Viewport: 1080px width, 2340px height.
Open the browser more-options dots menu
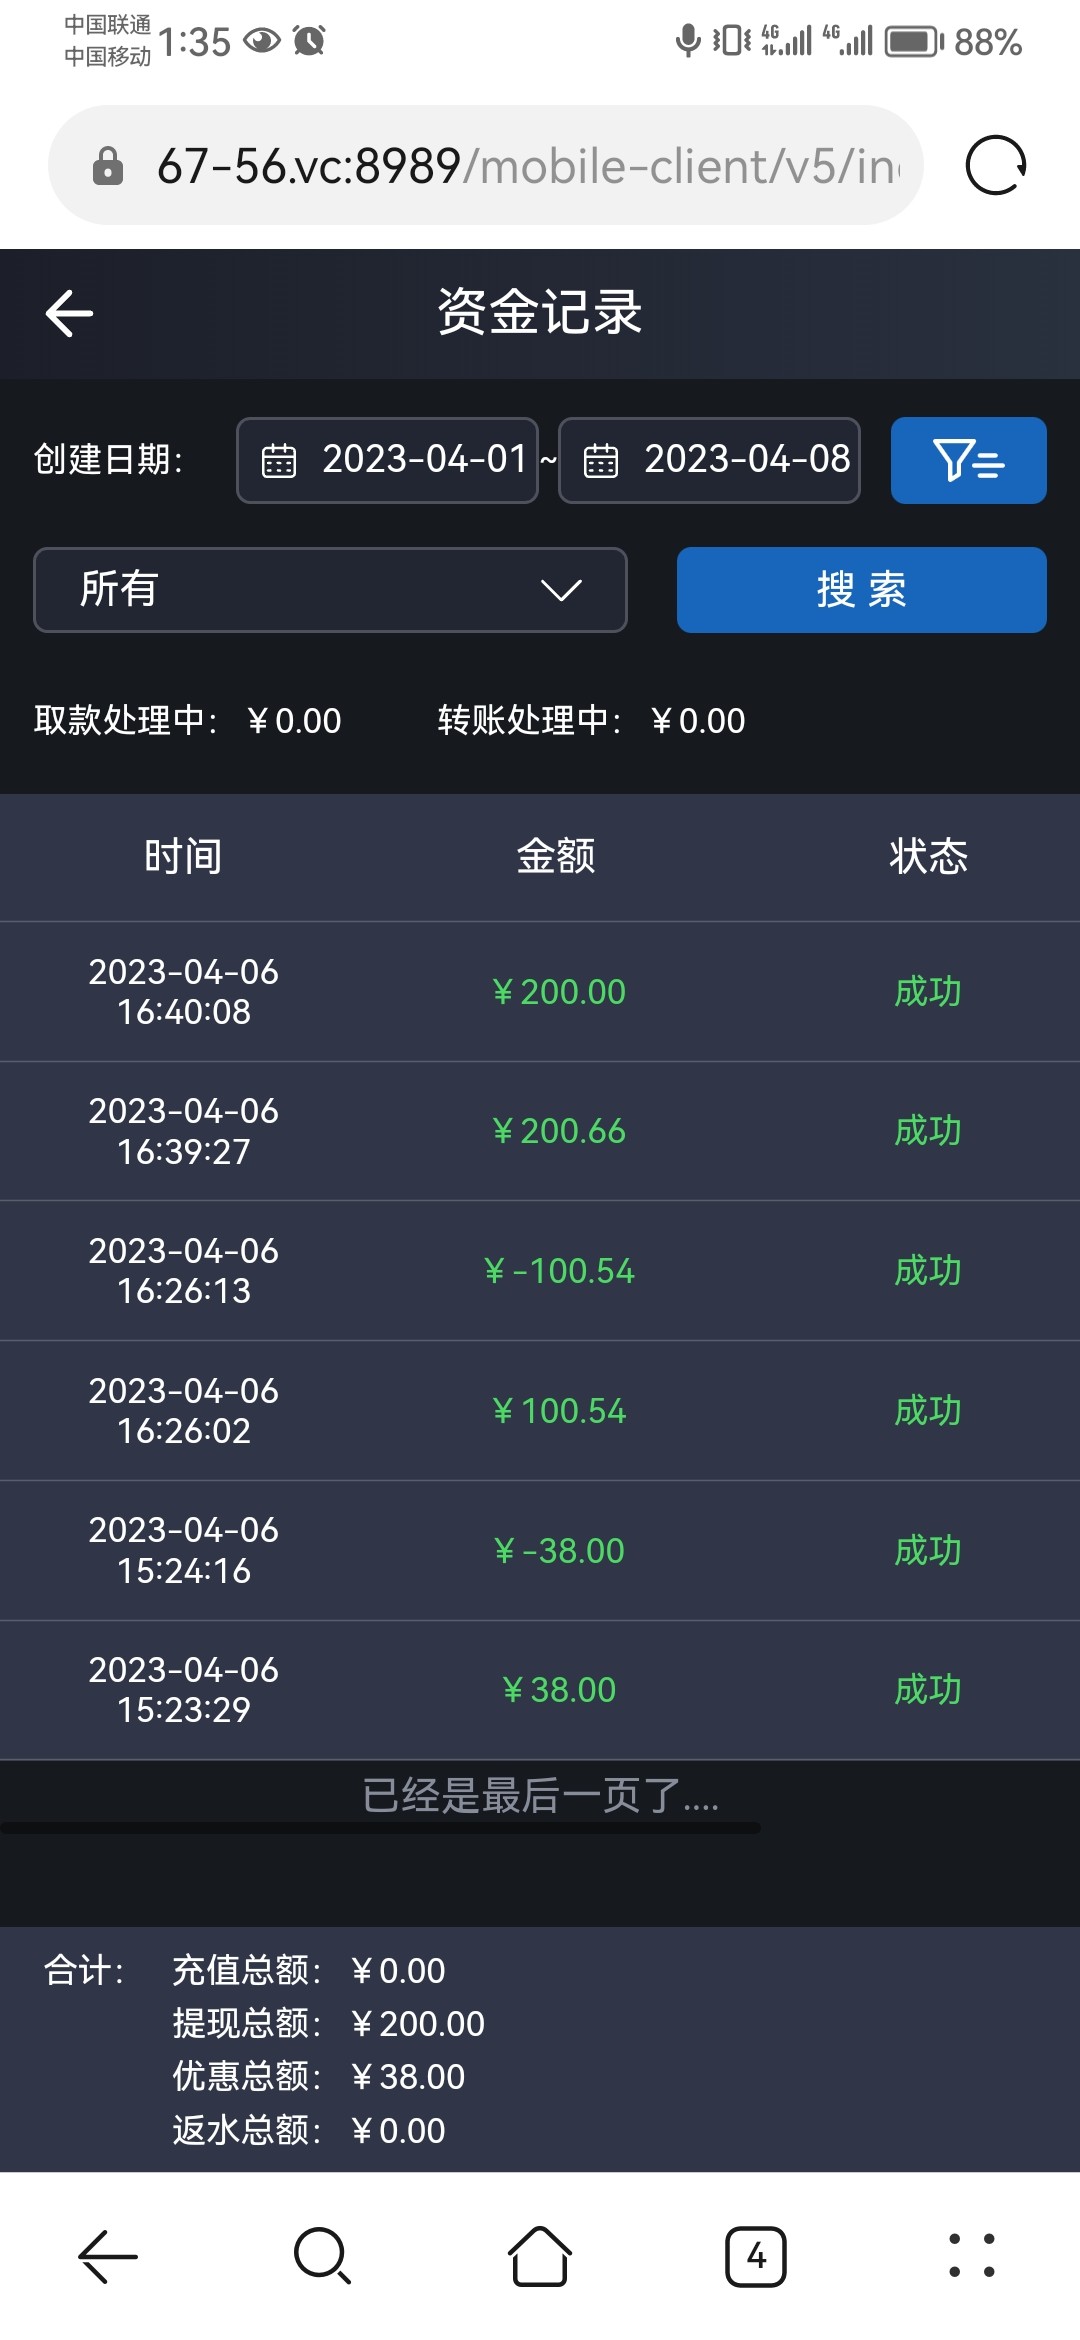click(x=971, y=2256)
